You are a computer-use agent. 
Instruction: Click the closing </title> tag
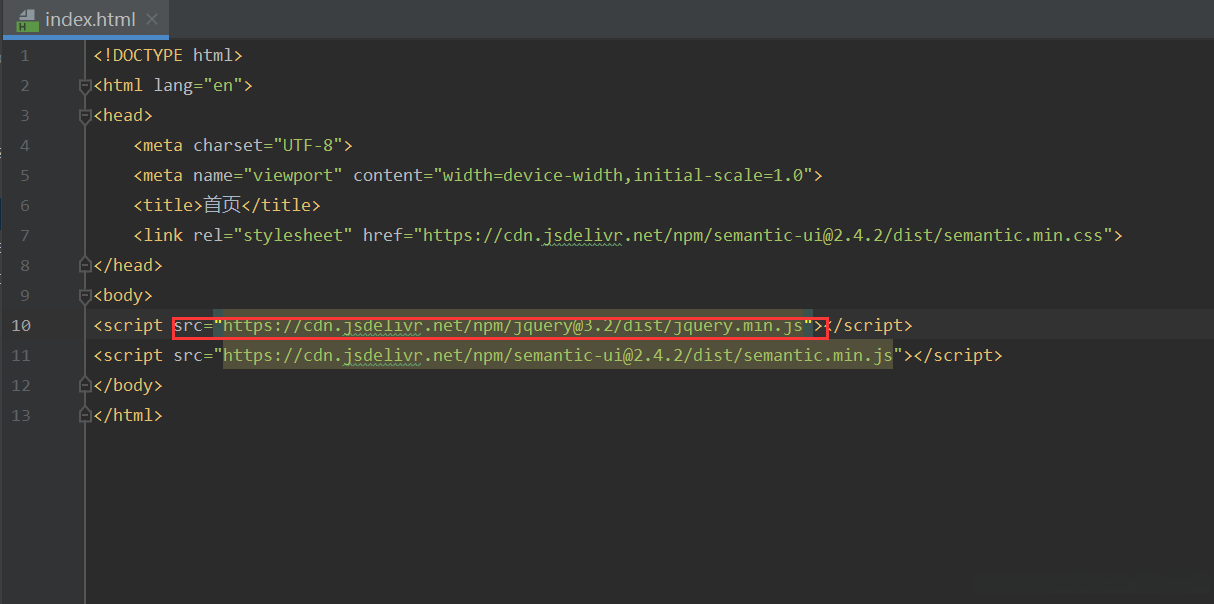282,206
